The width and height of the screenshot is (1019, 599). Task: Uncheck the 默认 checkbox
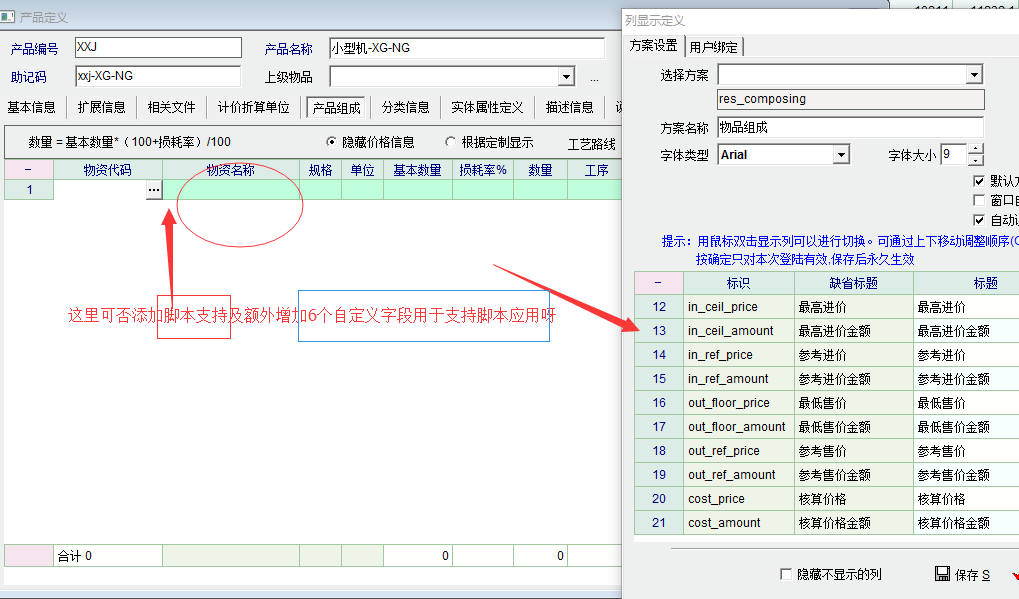point(979,181)
